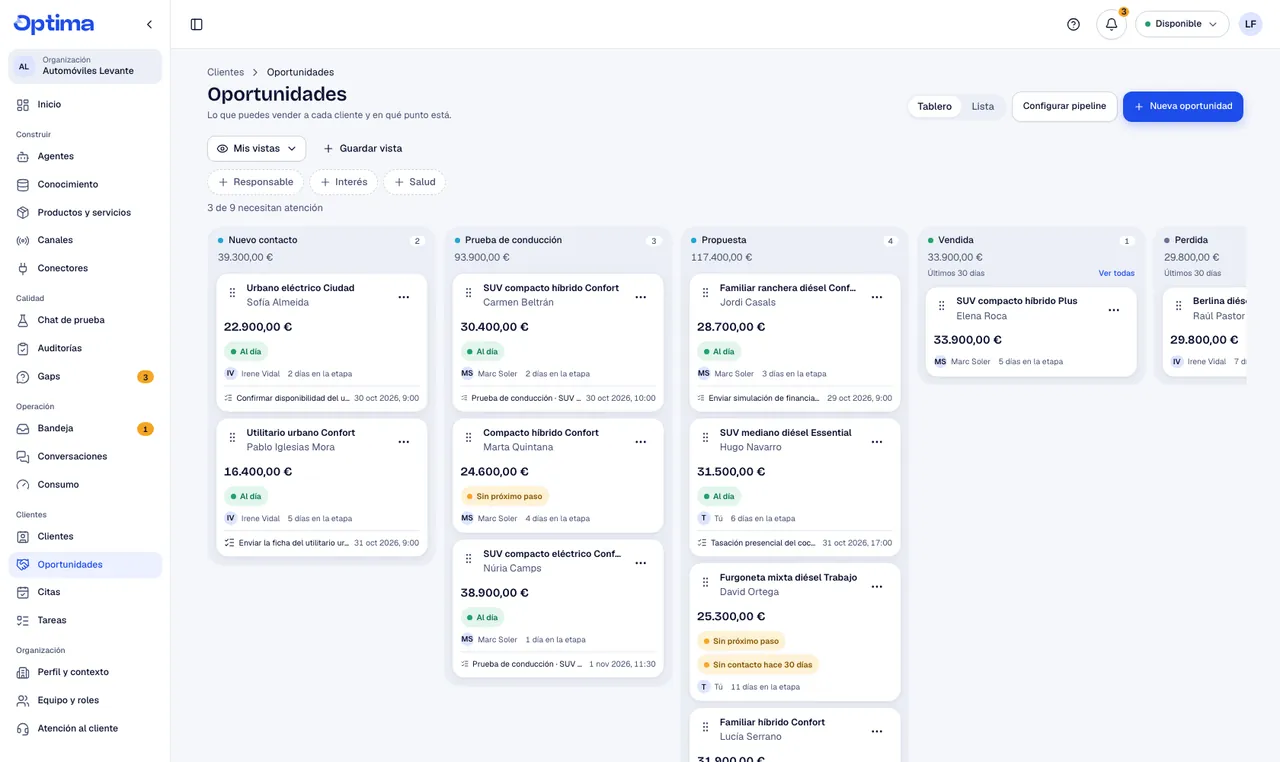Open Consumo usage page
Image resolution: width=1280 pixels, height=762 pixels.
[x=85, y=484]
